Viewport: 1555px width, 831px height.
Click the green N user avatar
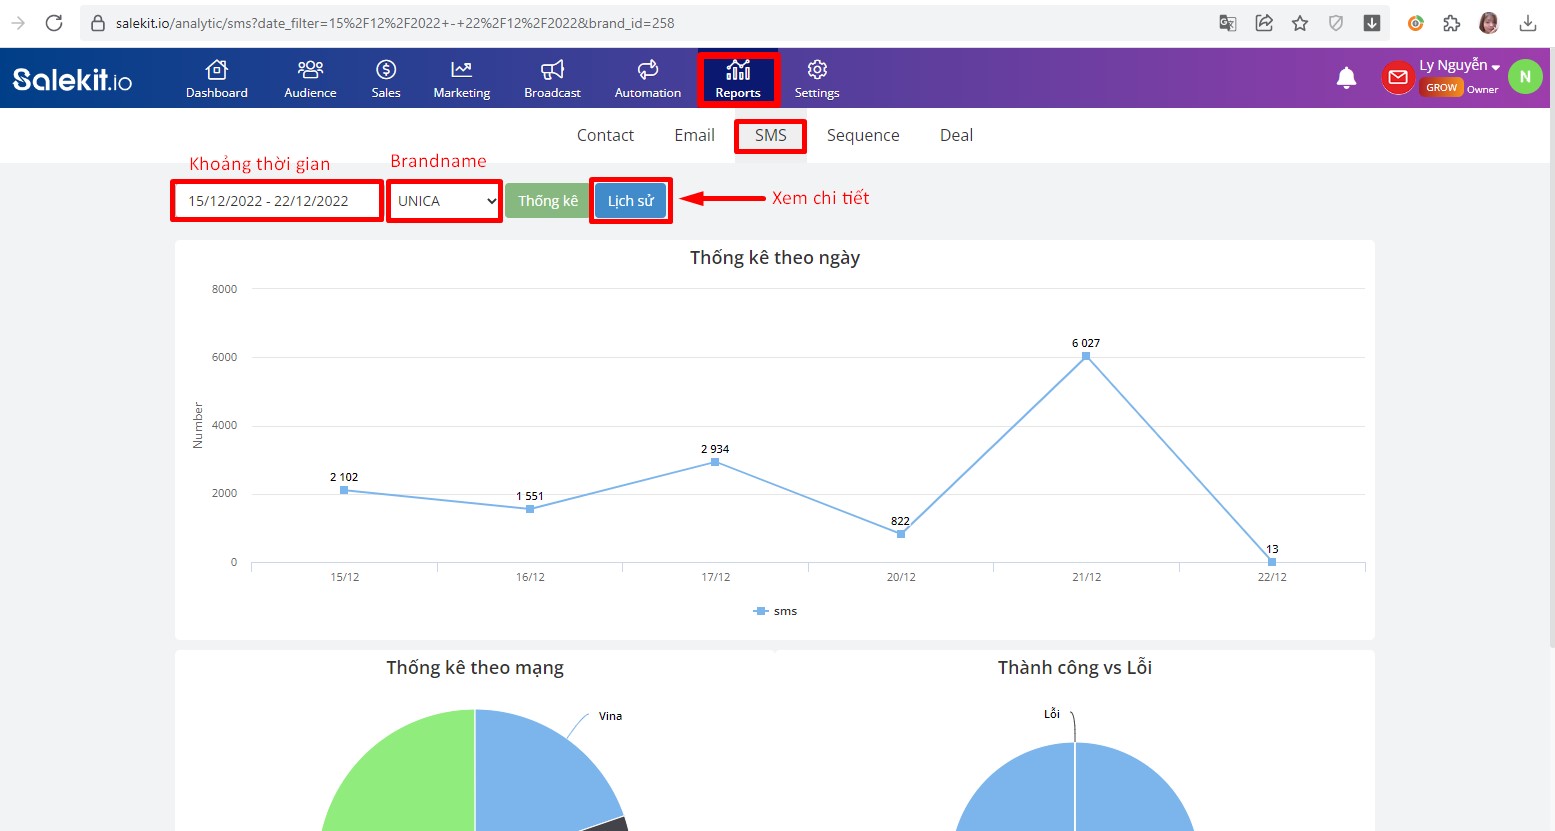tap(1525, 77)
